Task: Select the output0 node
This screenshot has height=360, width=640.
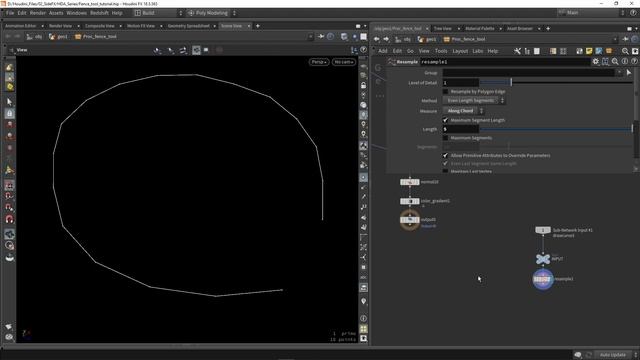Action: [410, 220]
